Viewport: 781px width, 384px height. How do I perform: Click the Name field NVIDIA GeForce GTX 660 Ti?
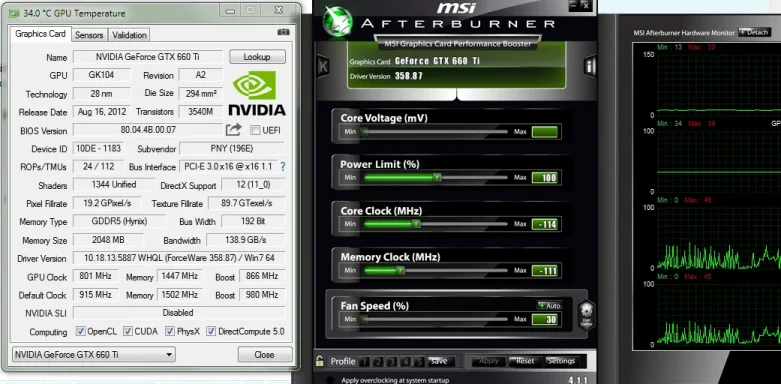click(x=148, y=57)
